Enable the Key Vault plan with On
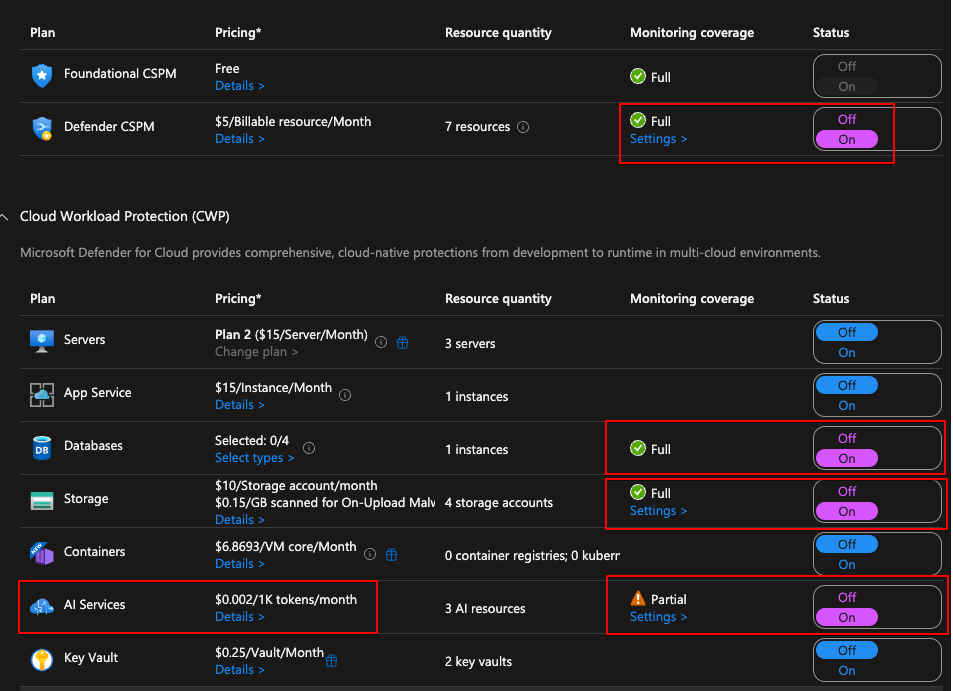Screen dimensions: 953x691 point(846,670)
